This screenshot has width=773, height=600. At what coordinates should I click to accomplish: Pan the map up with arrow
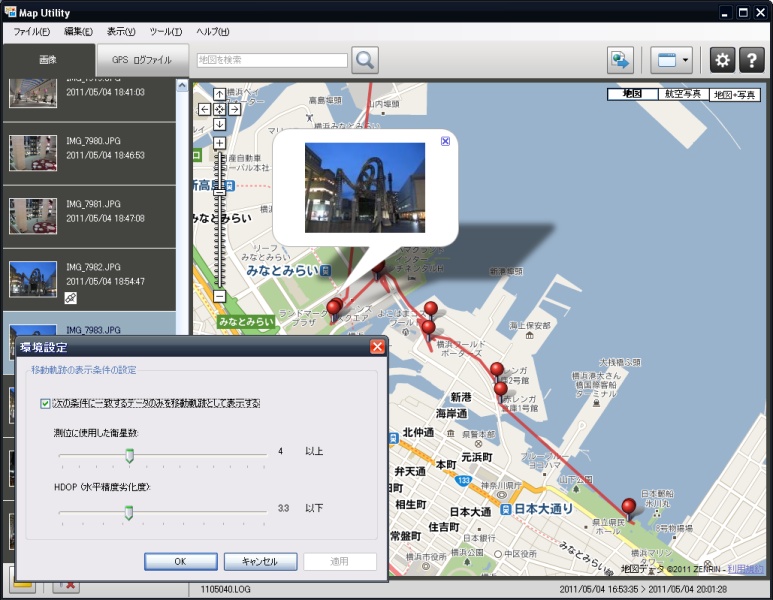219,94
